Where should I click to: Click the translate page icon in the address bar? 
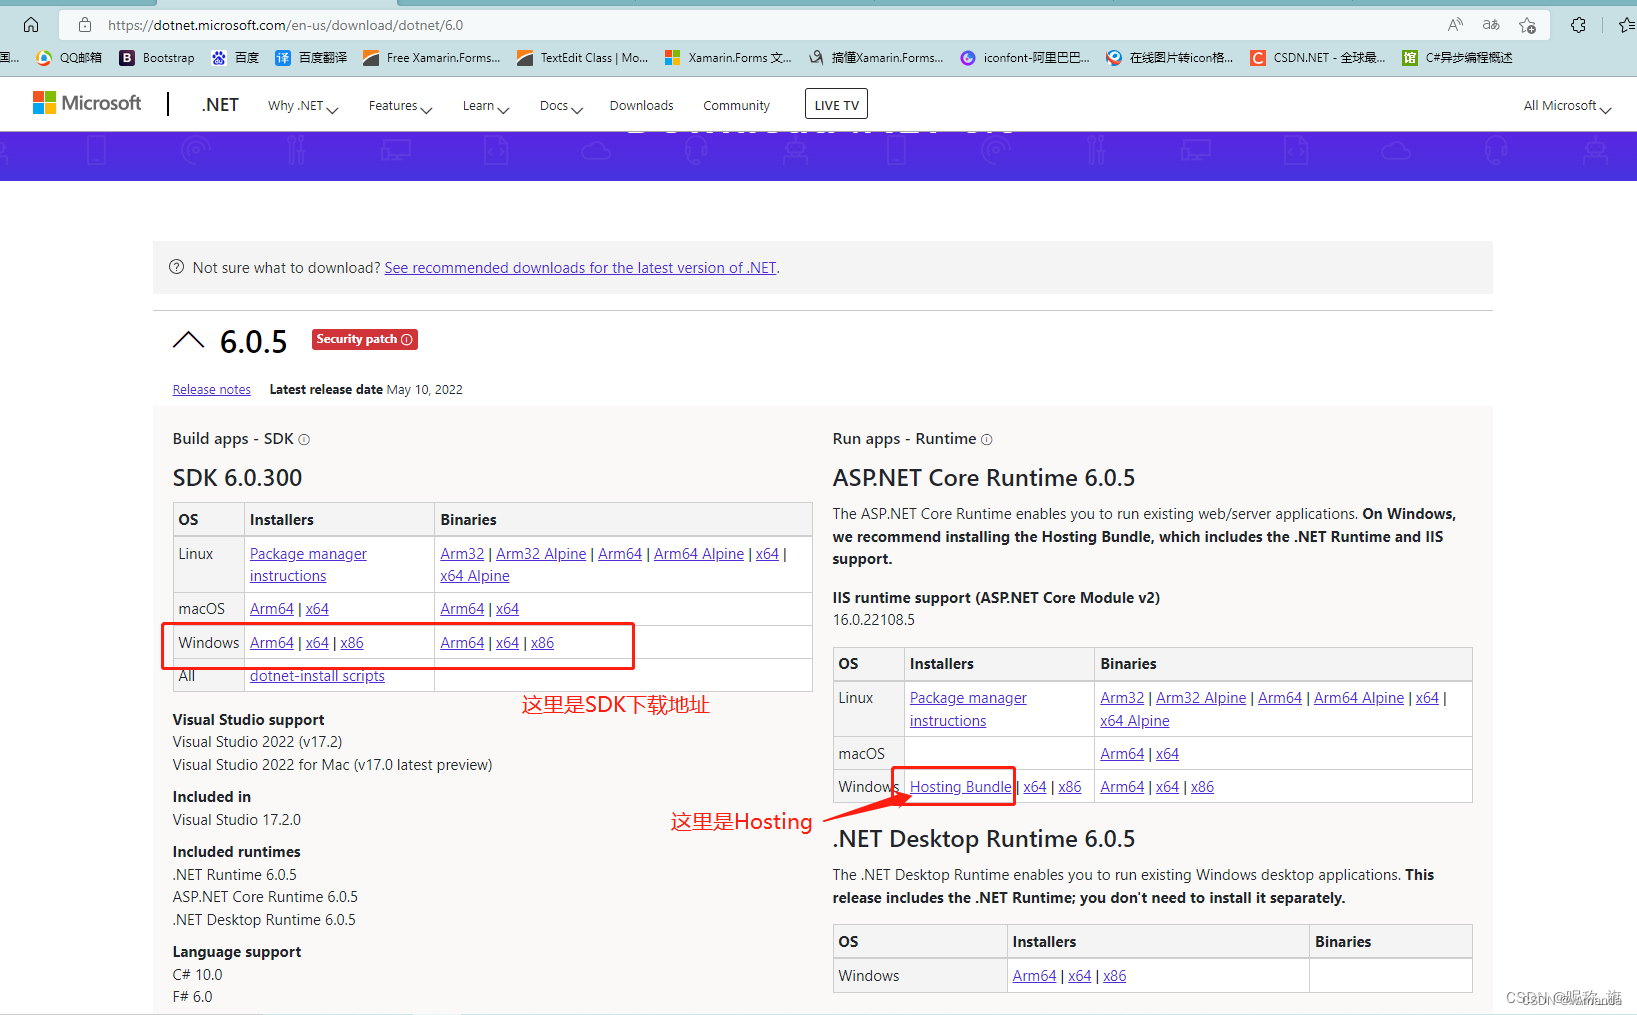[1491, 25]
